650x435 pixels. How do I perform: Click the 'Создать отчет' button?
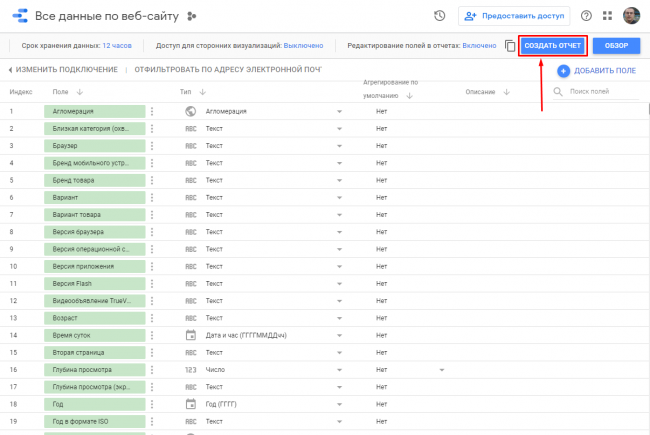click(552, 46)
